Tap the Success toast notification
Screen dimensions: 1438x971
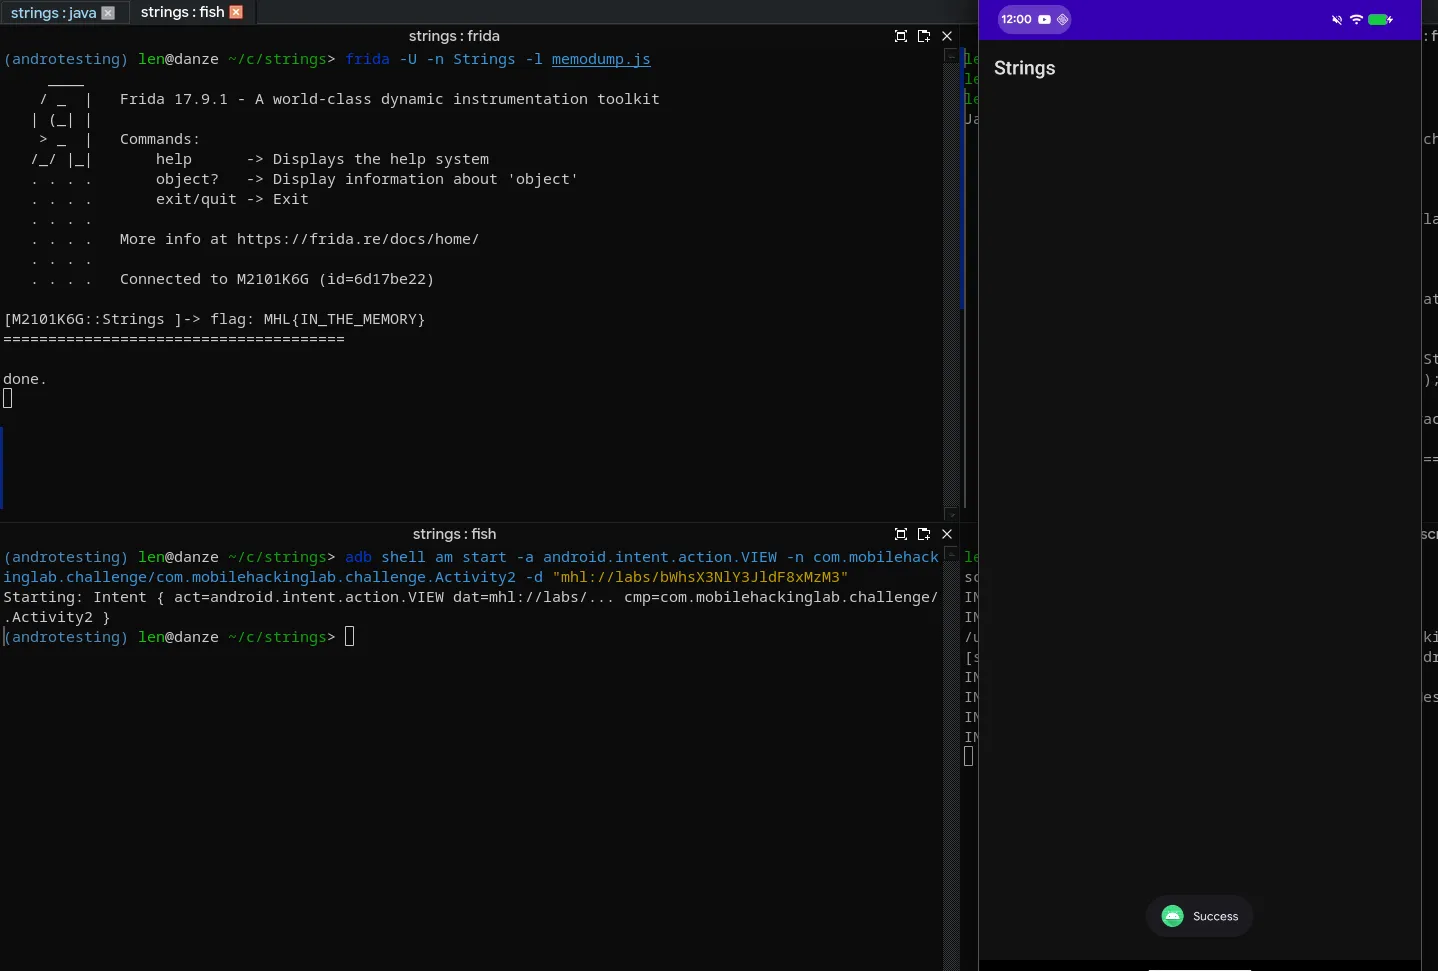point(1200,916)
